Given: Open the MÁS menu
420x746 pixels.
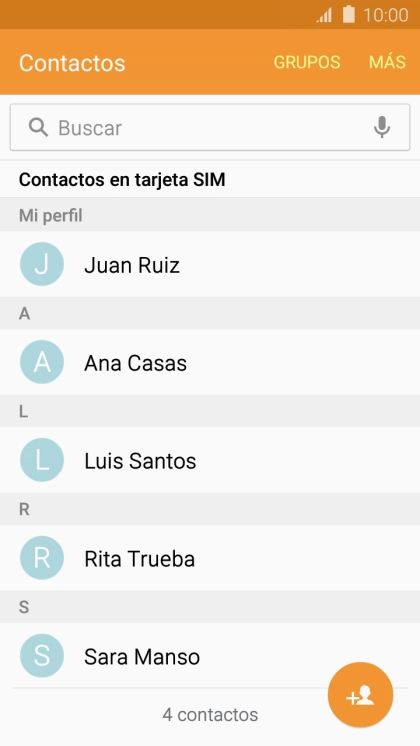Looking at the screenshot, I should coord(387,62).
